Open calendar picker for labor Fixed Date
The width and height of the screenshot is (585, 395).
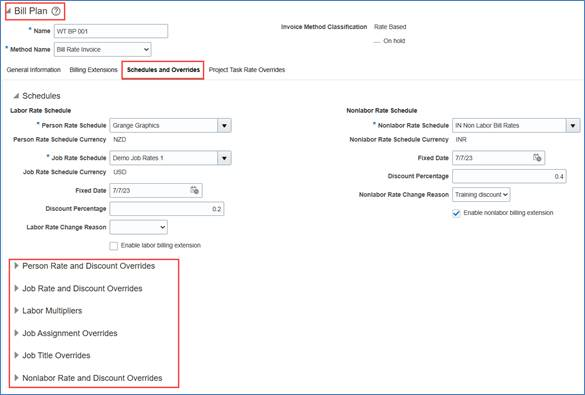194,190
